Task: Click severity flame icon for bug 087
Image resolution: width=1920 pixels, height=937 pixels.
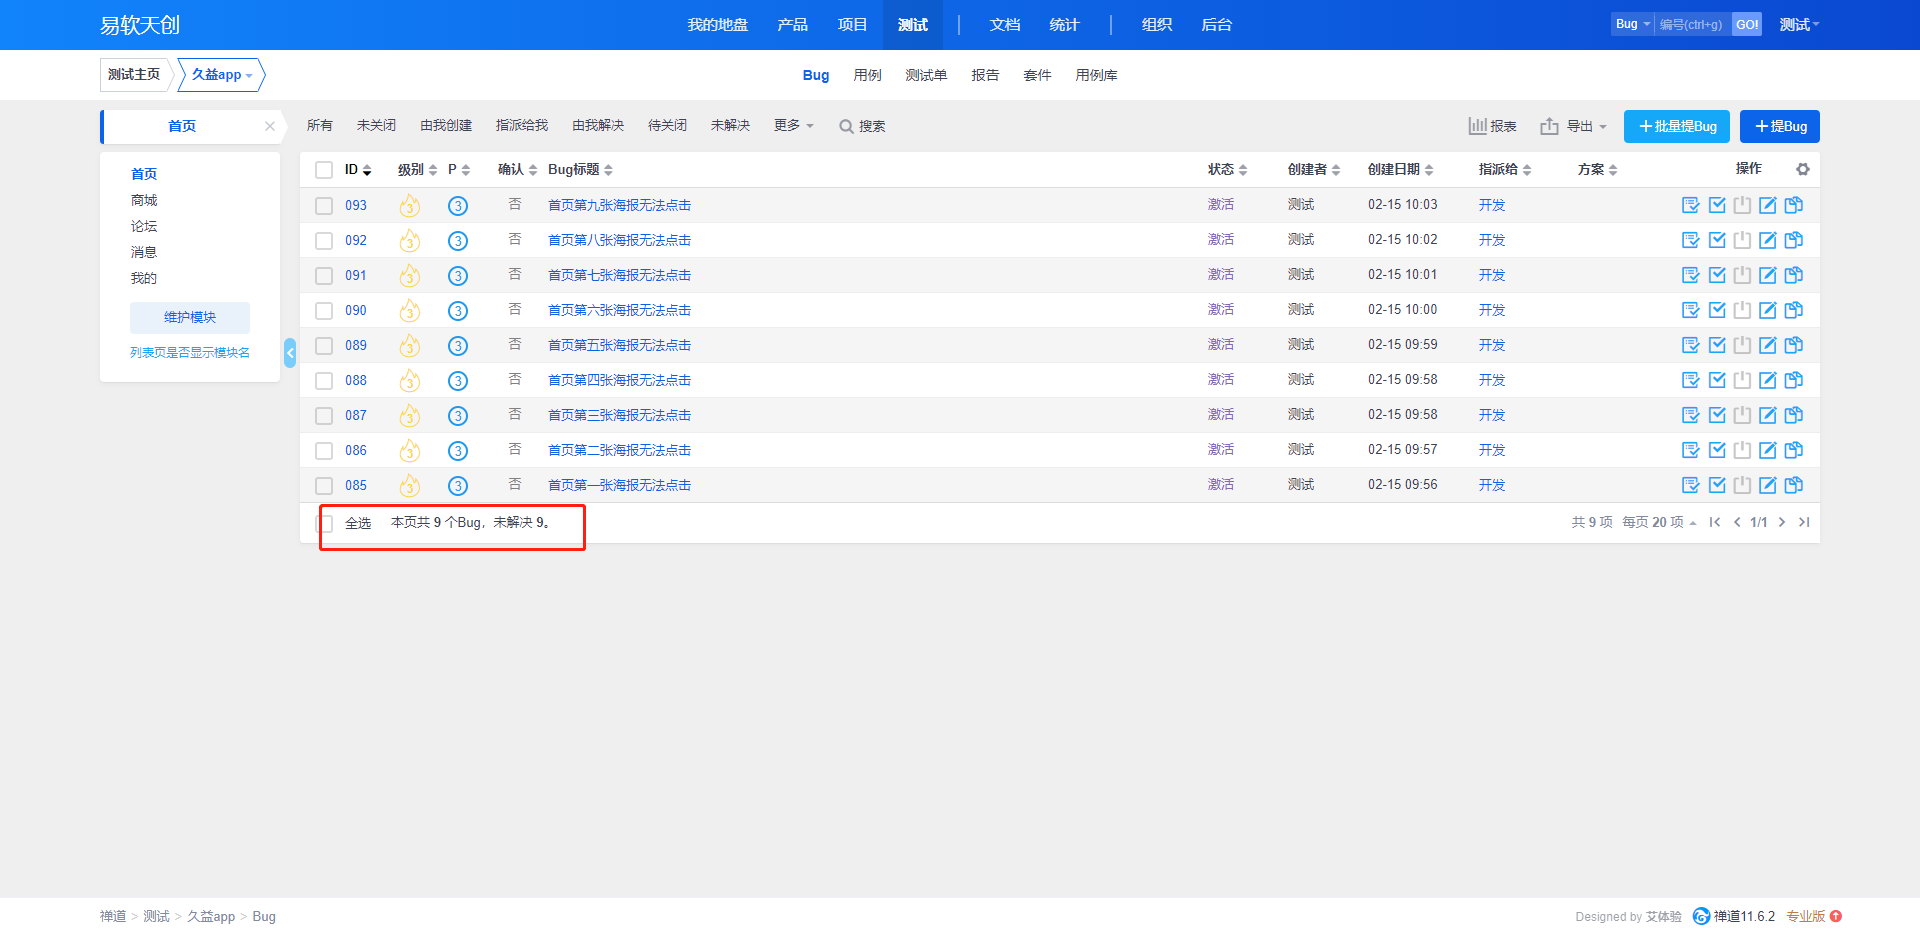Action: (409, 416)
